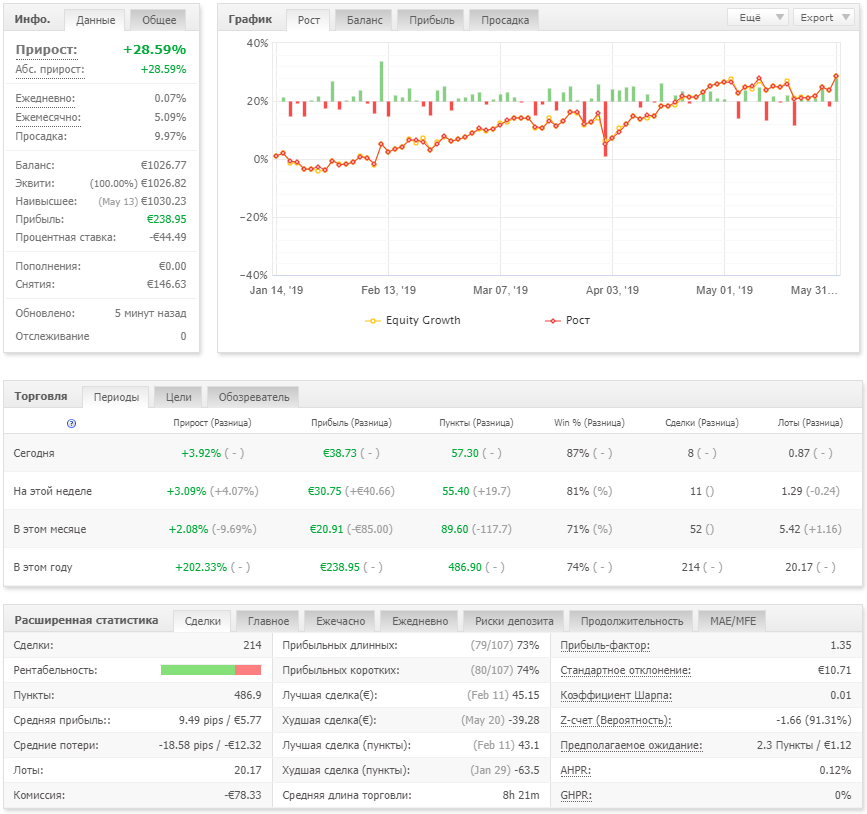The height and width of the screenshot is (814, 867).
Task: Click the Коэффициент Шарпа label
Action: 616,695
